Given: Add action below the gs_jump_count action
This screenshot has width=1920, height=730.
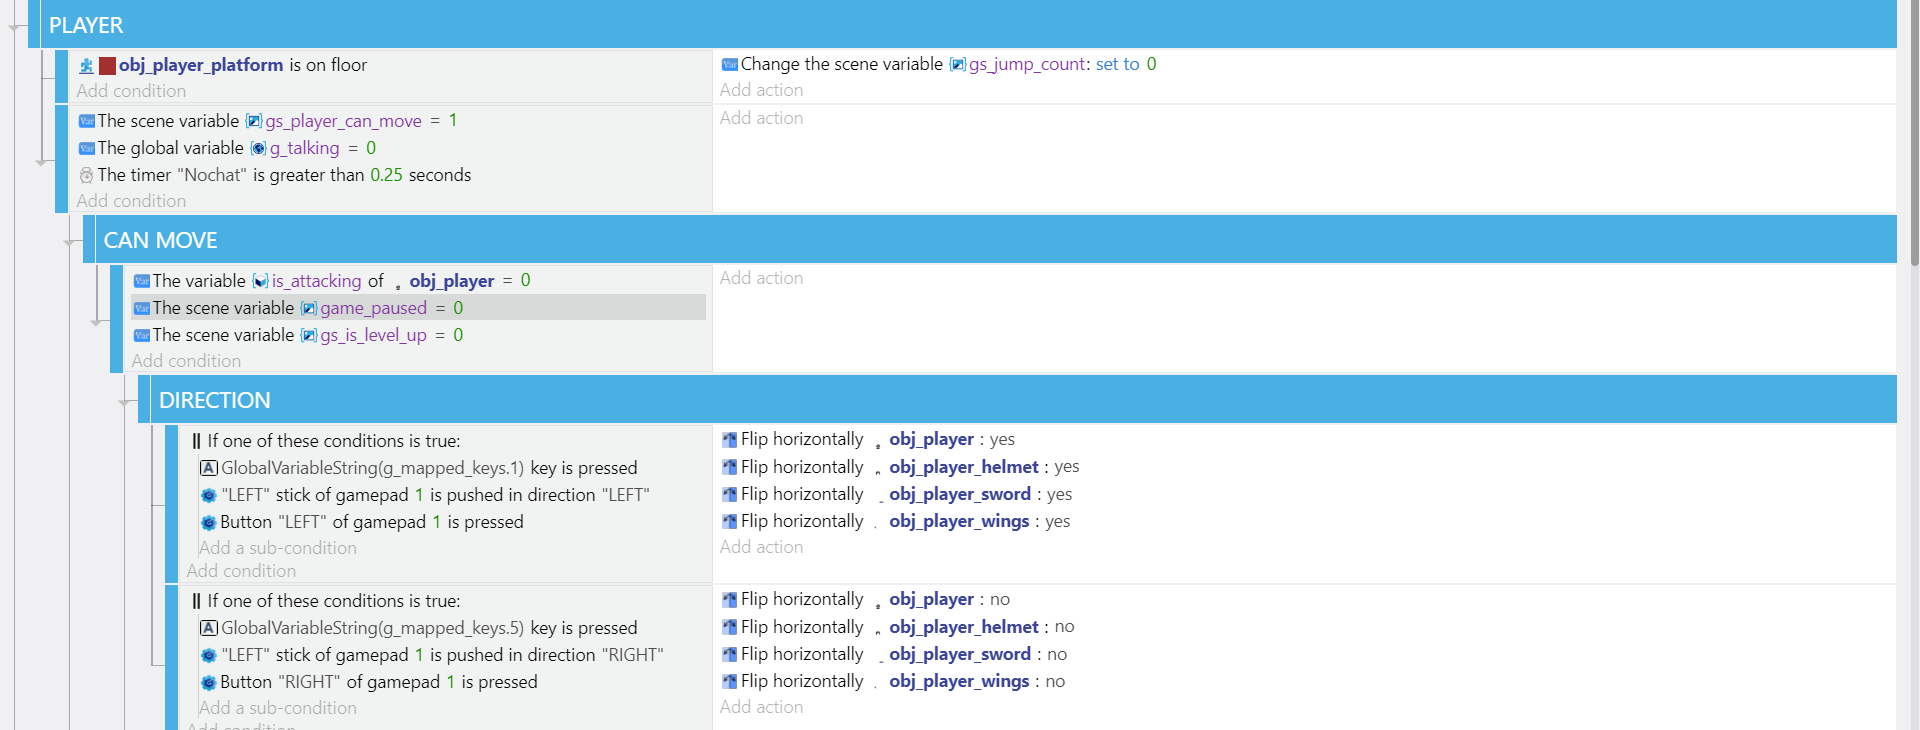Looking at the screenshot, I should [761, 90].
